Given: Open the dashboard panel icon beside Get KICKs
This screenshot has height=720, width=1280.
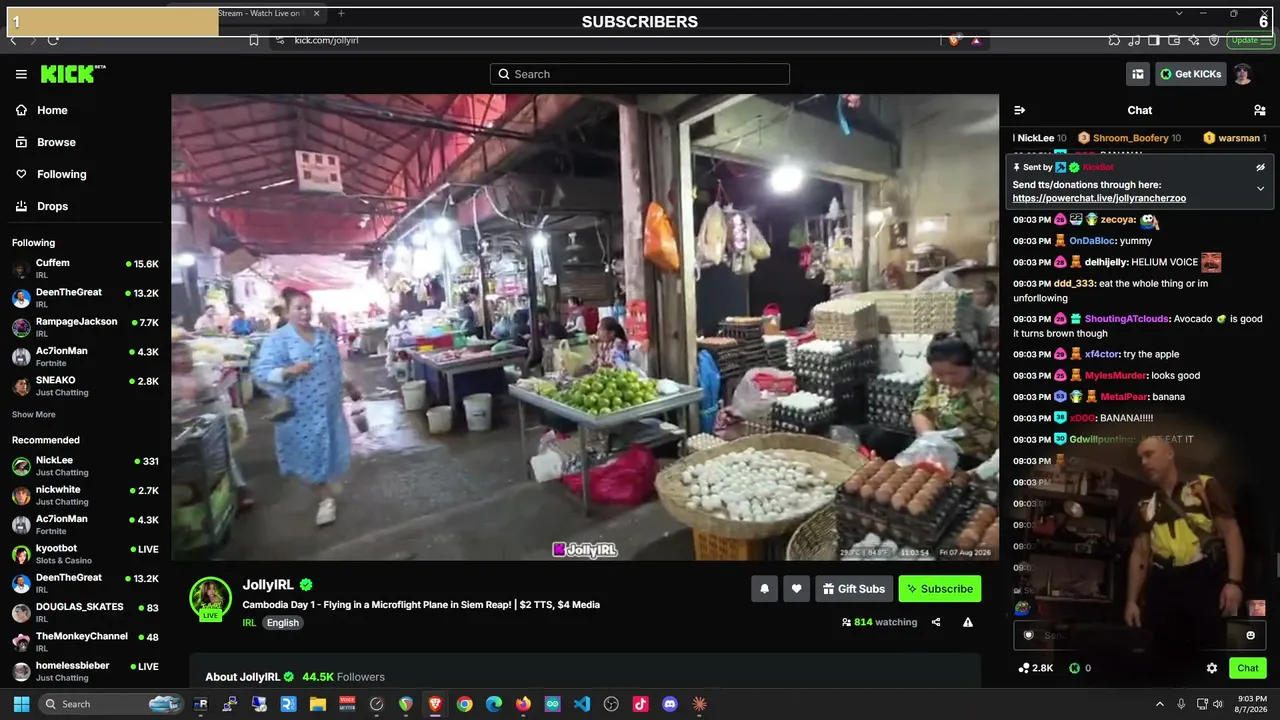Looking at the screenshot, I should tap(1138, 74).
